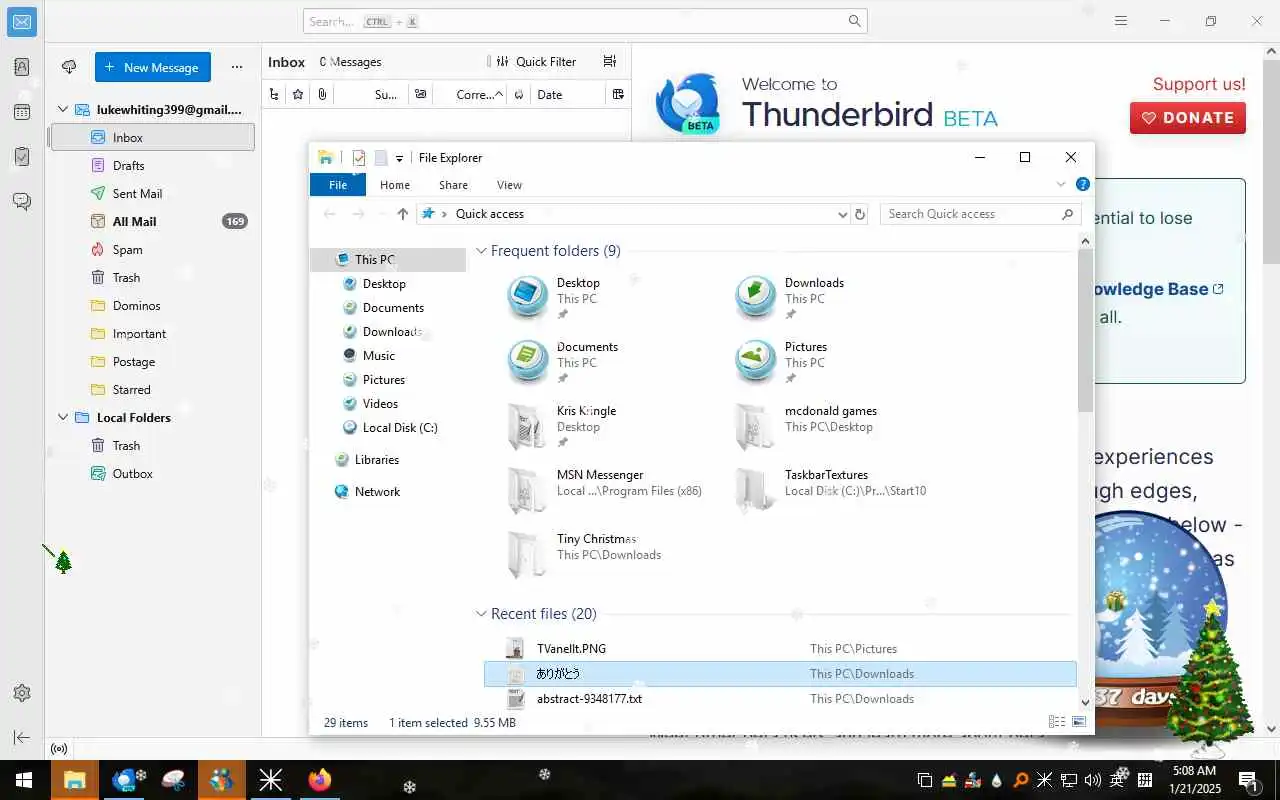Select the abstract-9348177.txt recent file
The height and width of the screenshot is (800, 1280).
[x=780, y=698]
